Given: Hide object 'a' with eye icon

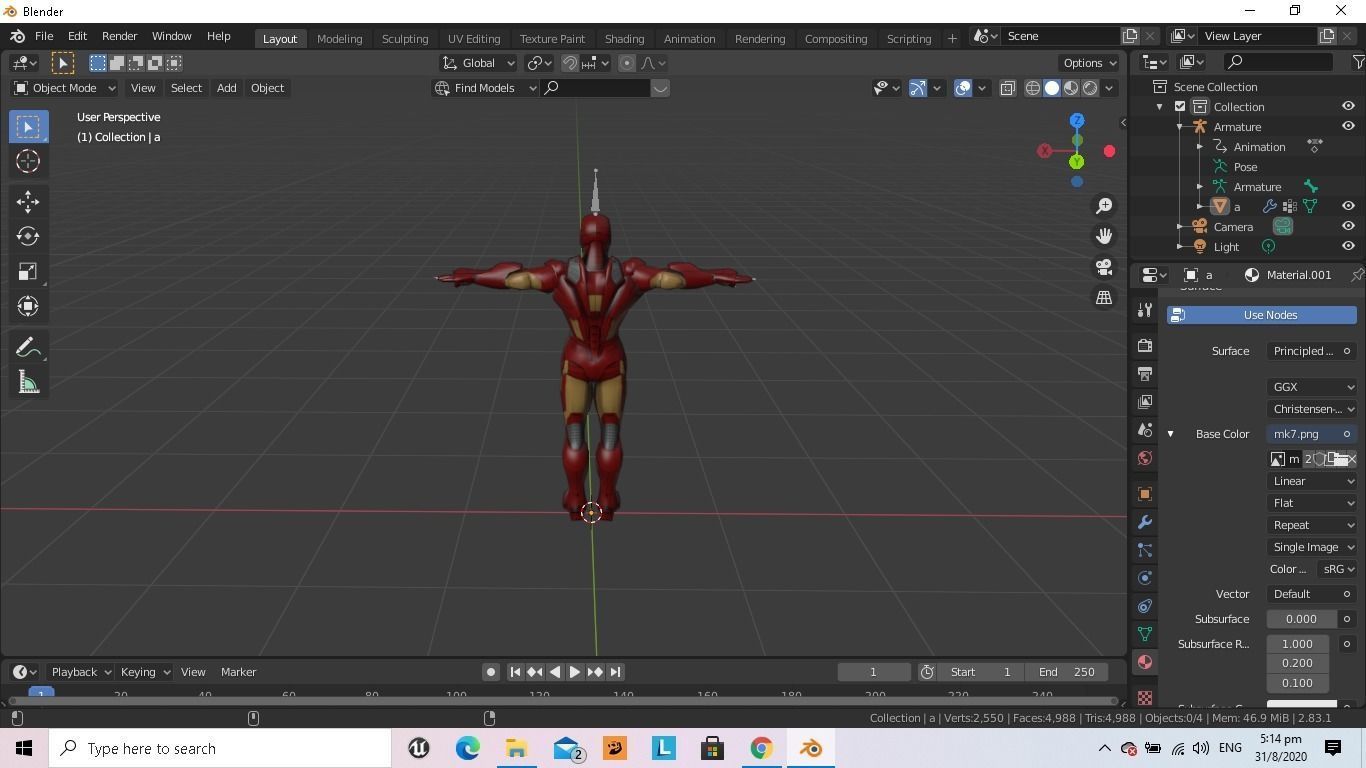Looking at the screenshot, I should tap(1348, 207).
